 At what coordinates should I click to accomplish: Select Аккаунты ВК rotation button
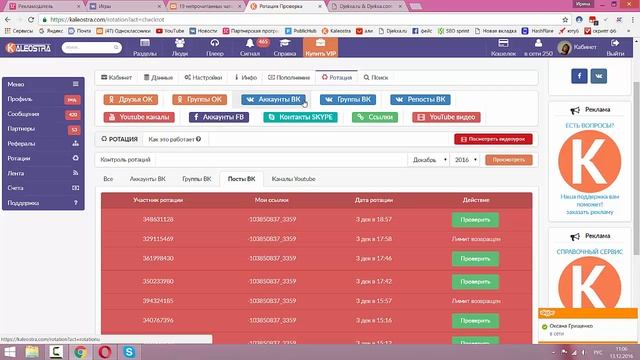pyautogui.click(x=273, y=100)
